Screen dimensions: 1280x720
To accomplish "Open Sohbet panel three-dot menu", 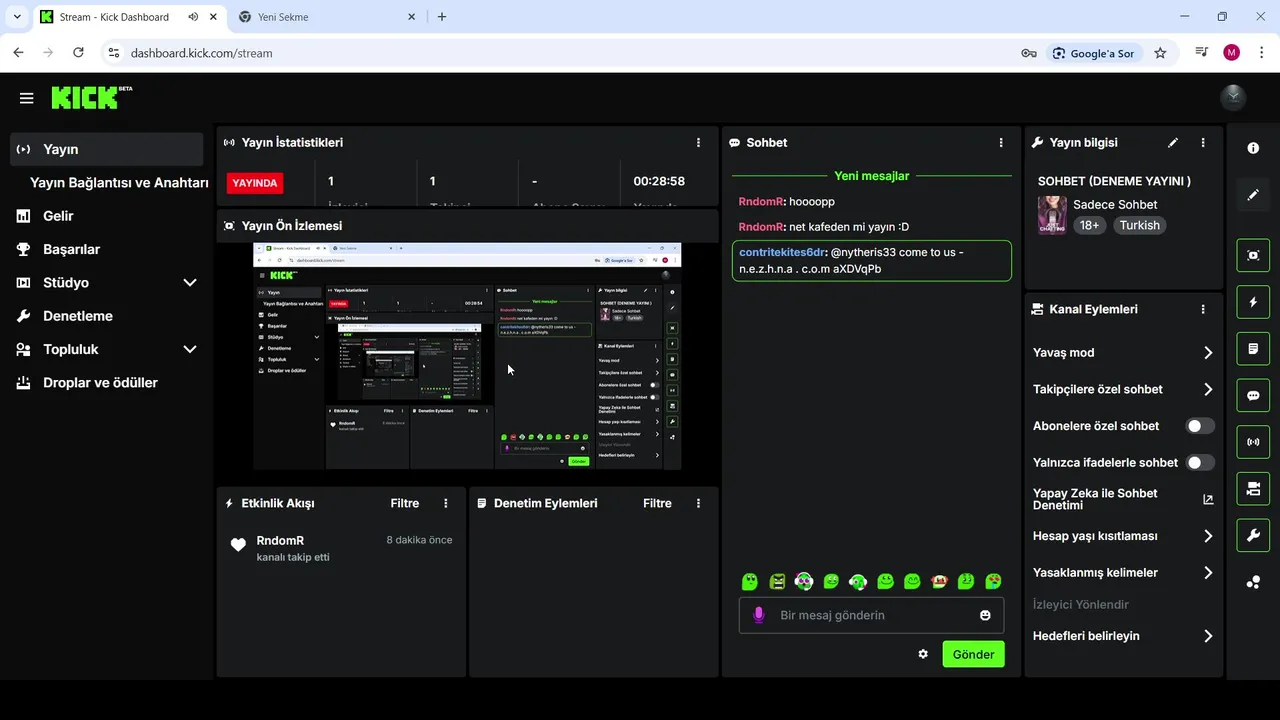I will coord(1001,143).
